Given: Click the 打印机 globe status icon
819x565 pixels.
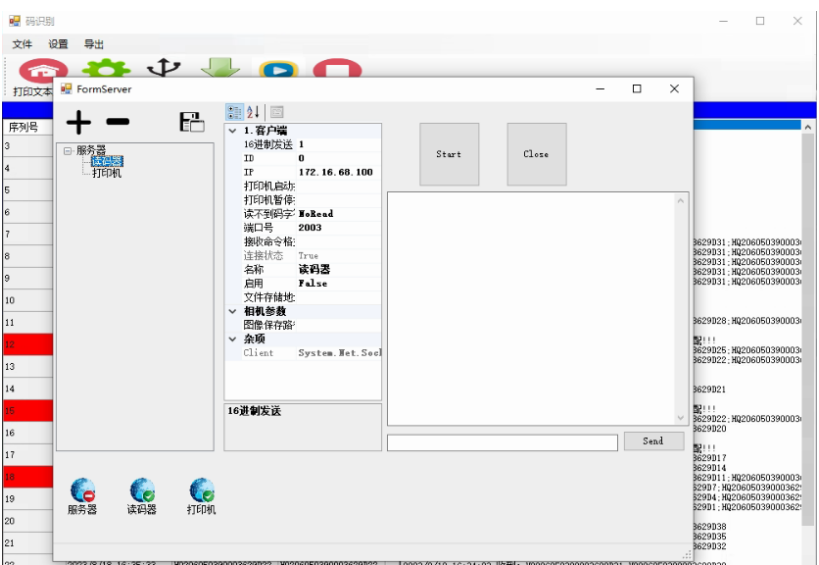Looking at the screenshot, I should pos(202,490).
